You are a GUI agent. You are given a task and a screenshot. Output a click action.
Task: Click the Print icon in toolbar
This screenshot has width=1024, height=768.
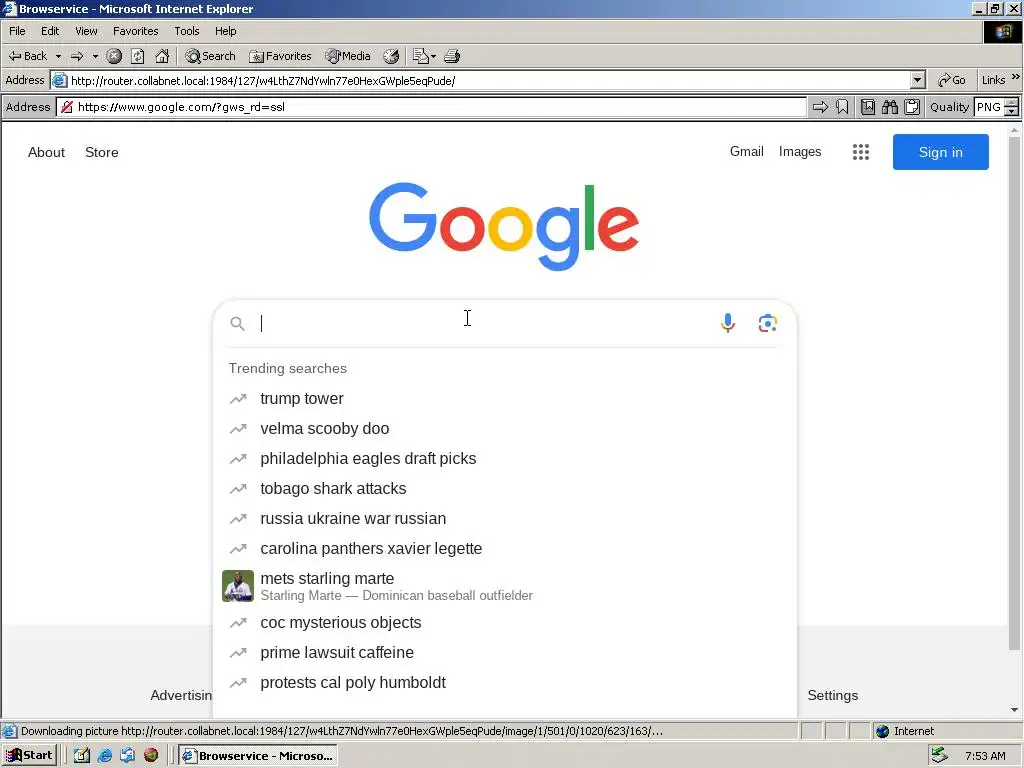tap(452, 56)
